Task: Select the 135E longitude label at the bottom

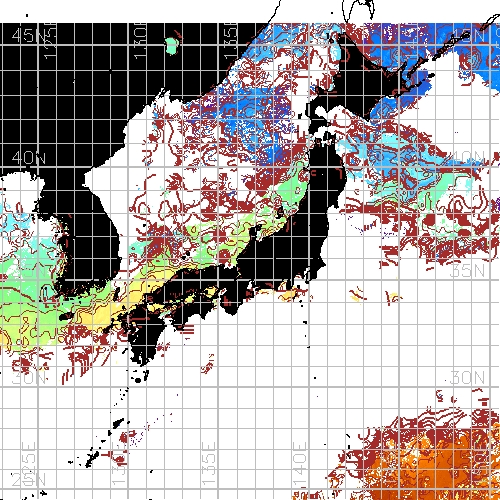Action: point(209,464)
